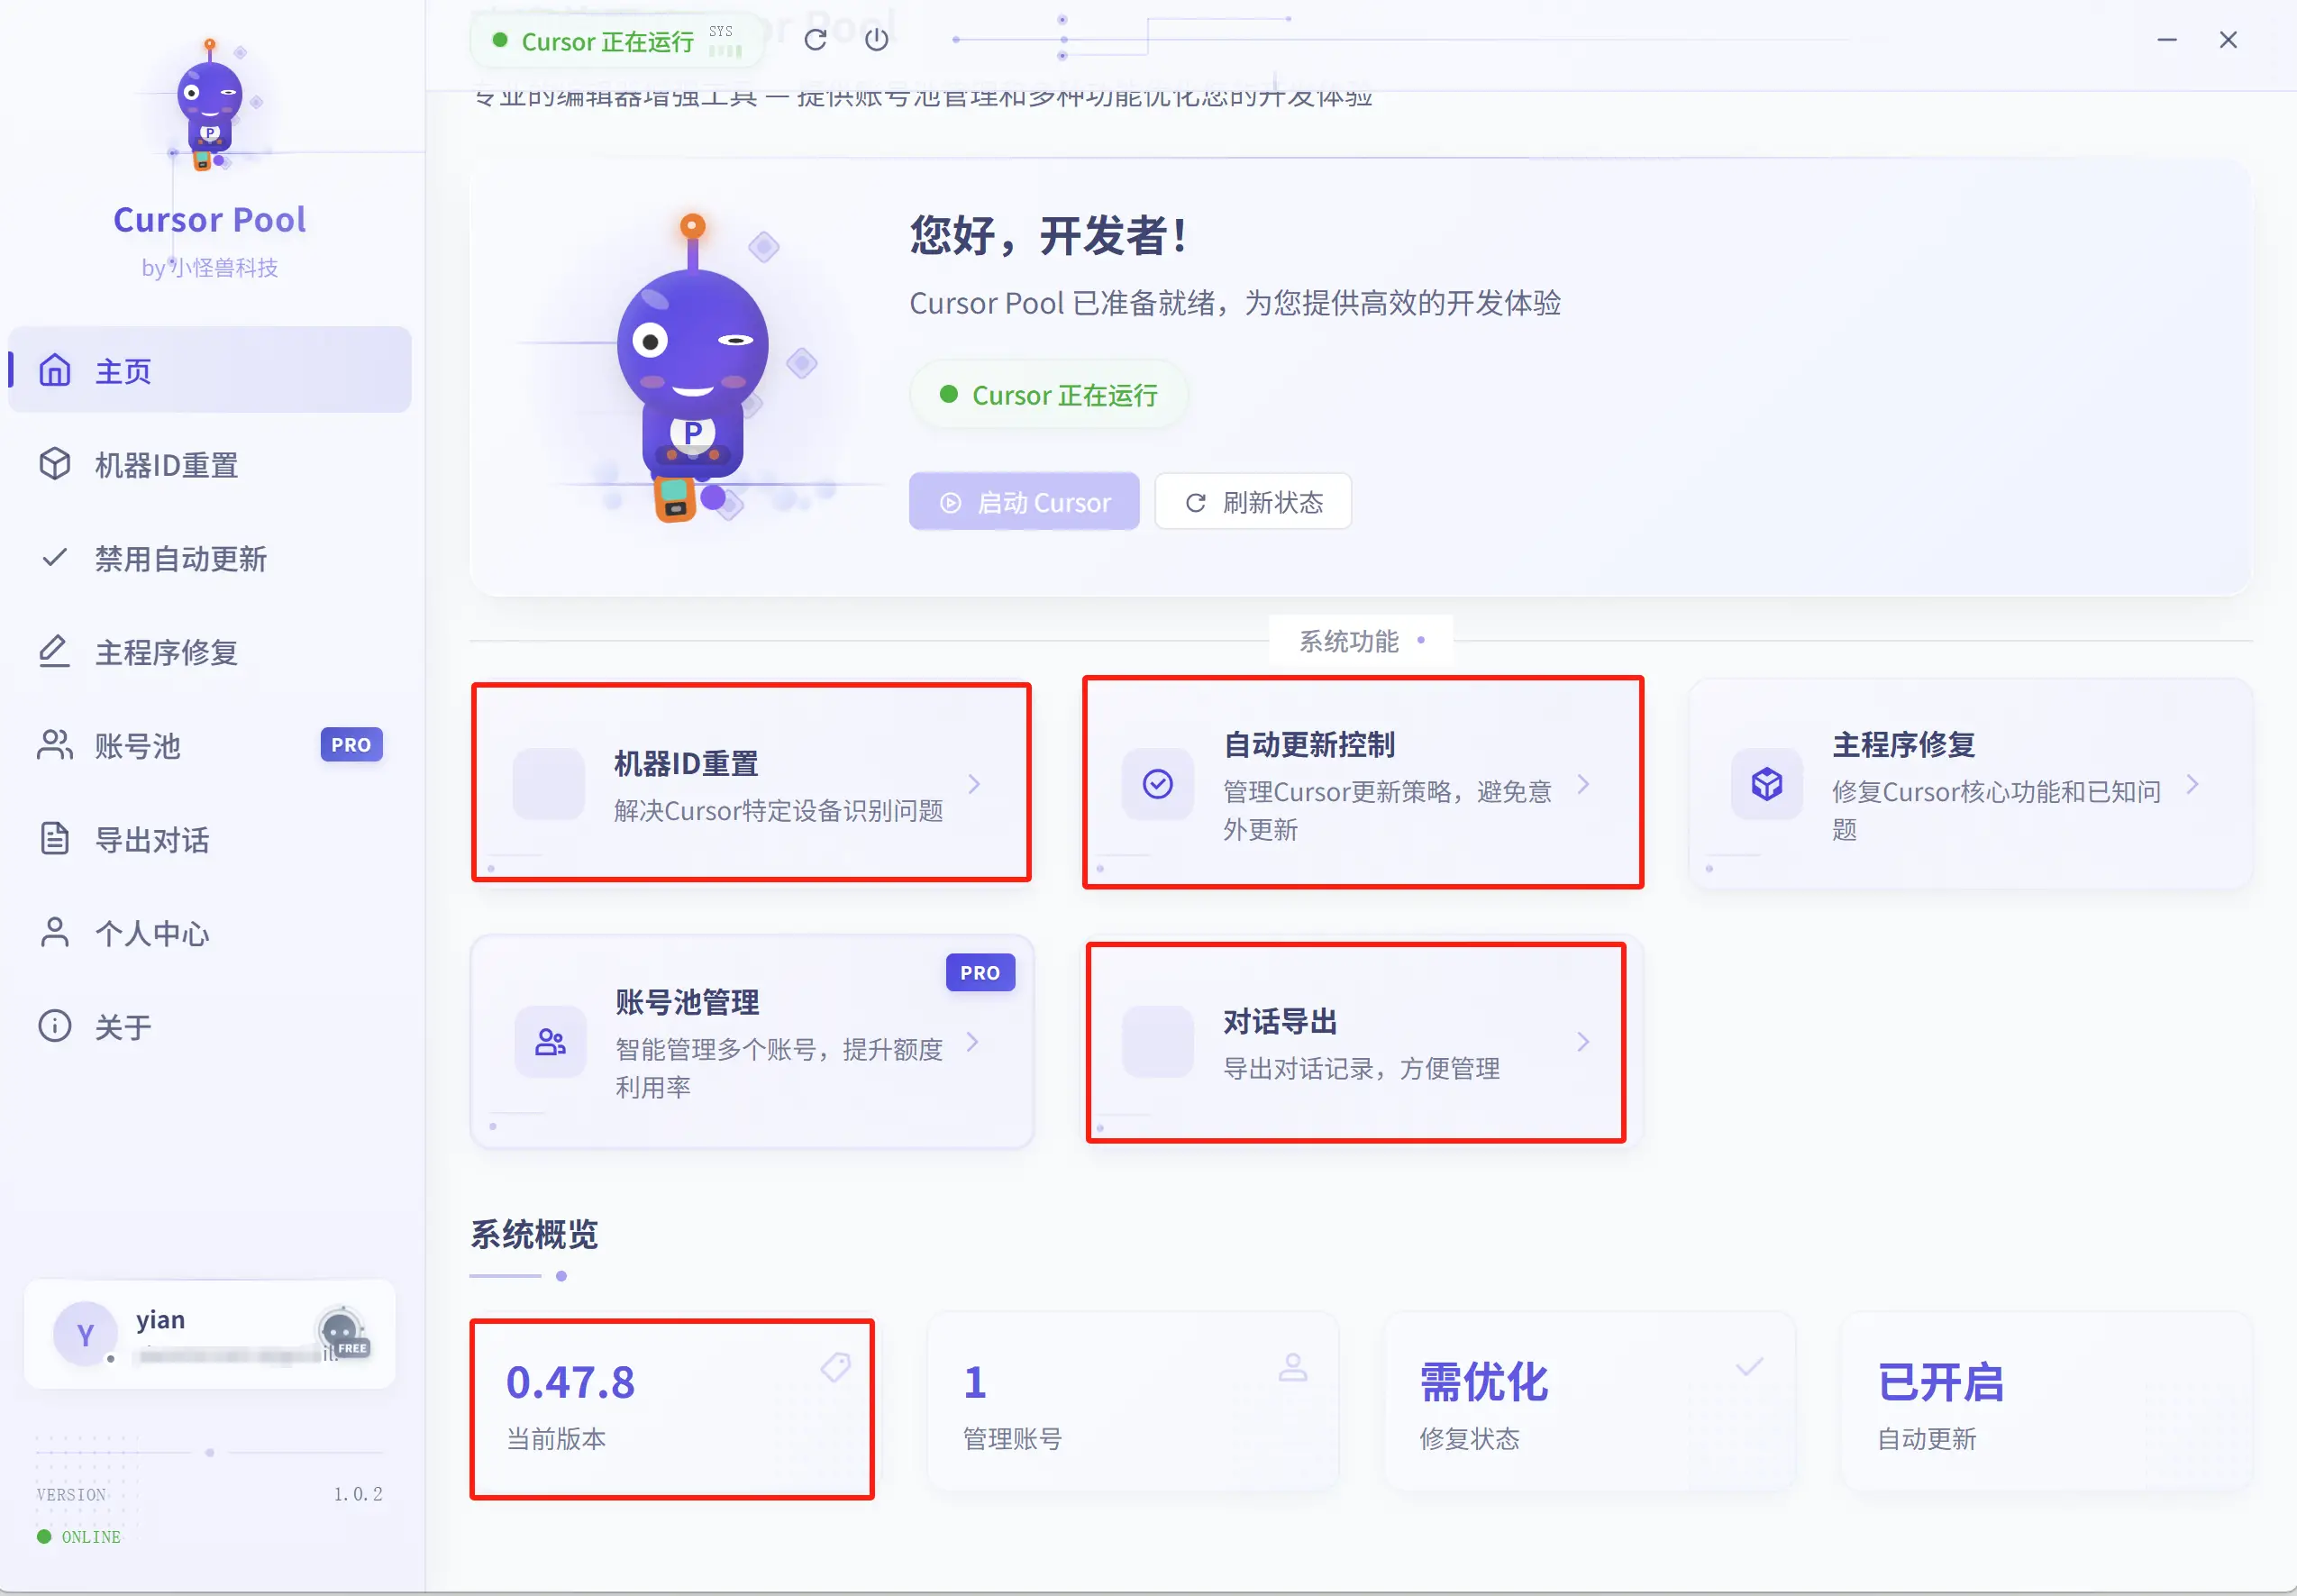Click the 系统概览 section heading
Image resolution: width=2297 pixels, height=1596 pixels.
pyautogui.click(x=534, y=1234)
